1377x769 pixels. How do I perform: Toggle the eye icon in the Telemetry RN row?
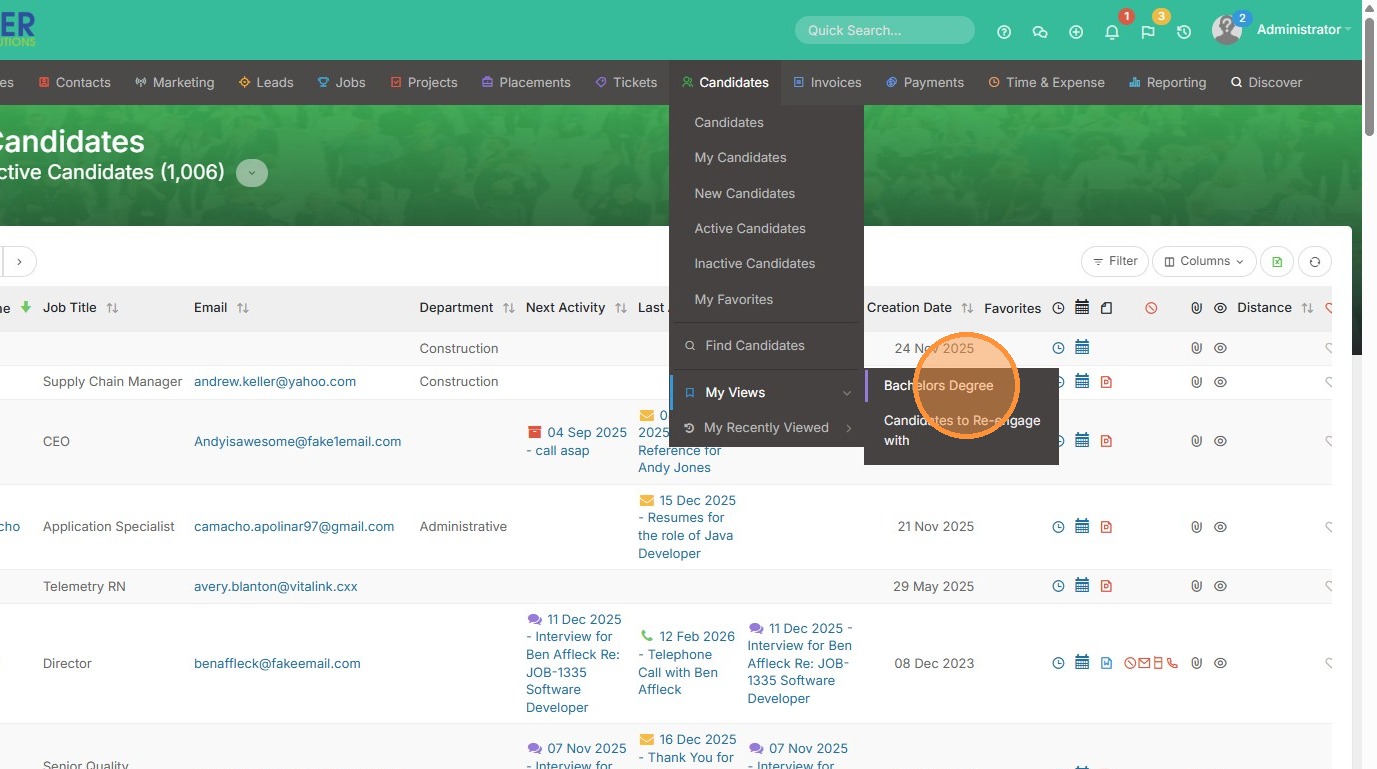coord(1220,587)
